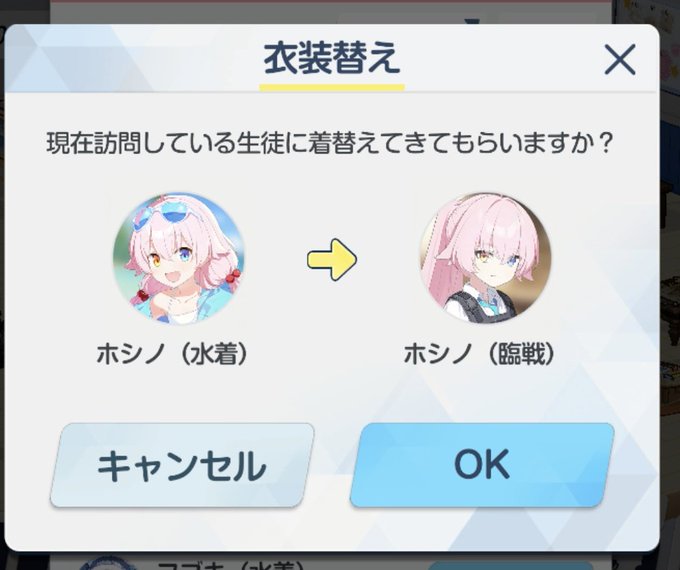The height and width of the screenshot is (570, 680).
Task: Select the ホシノ（臨戦） name label
Action: pyautogui.click(x=479, y=354)
